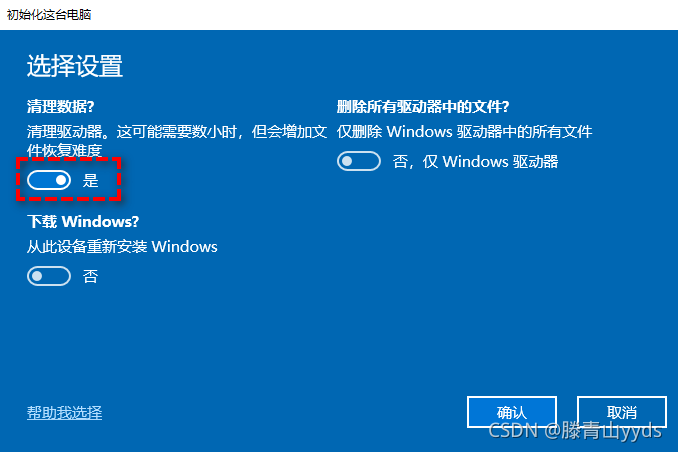Click the 清理驱动器 description text
The image size is (678, 452).
click(x=177, y=141)
